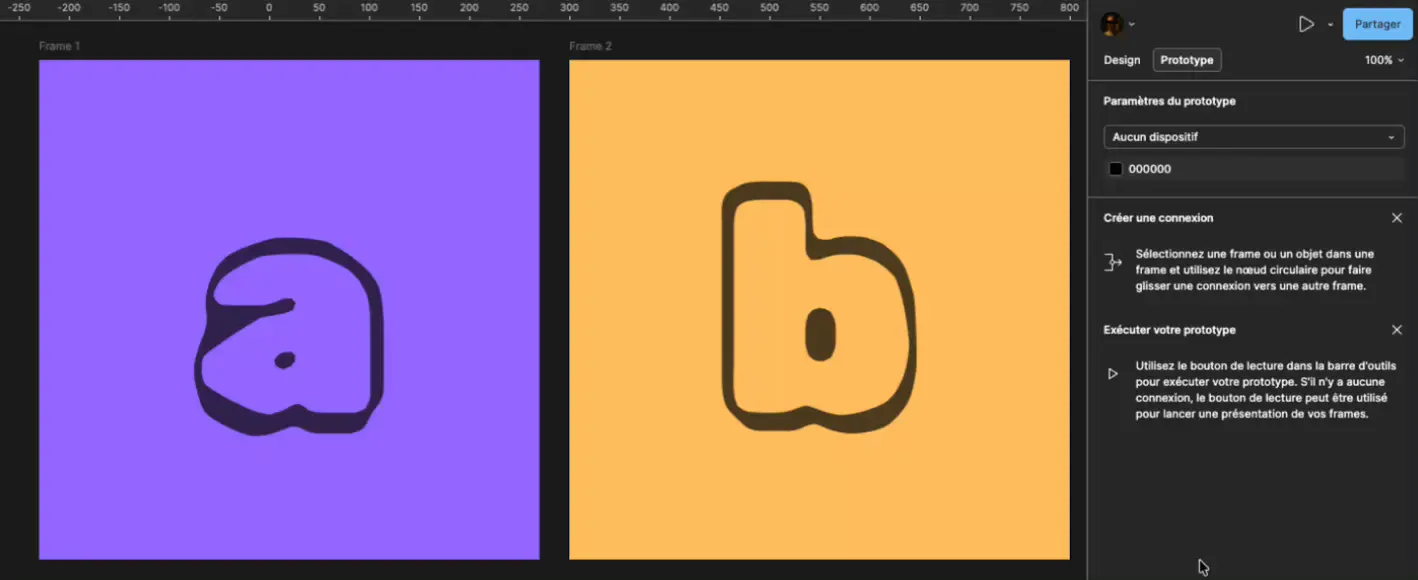Select the Frame 1 label

pos(59,46)
